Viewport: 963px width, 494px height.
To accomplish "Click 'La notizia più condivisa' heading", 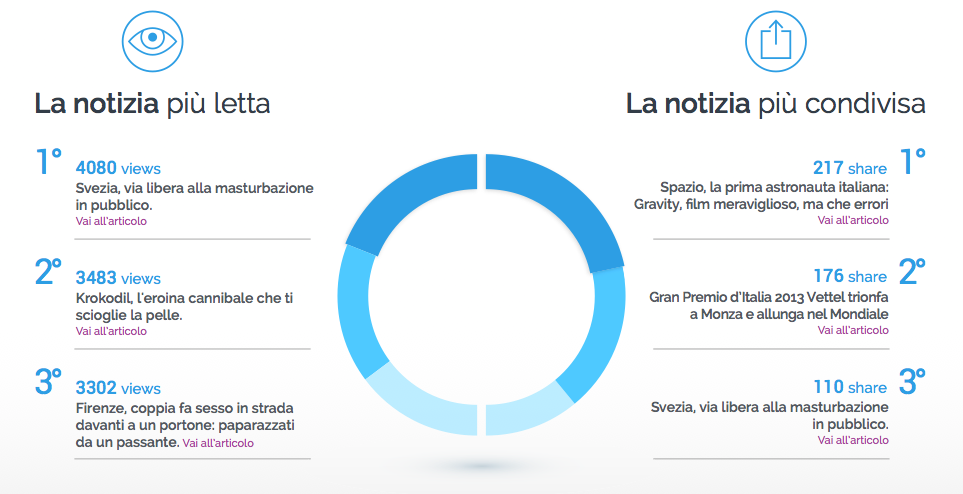I will tap(775, 104).
